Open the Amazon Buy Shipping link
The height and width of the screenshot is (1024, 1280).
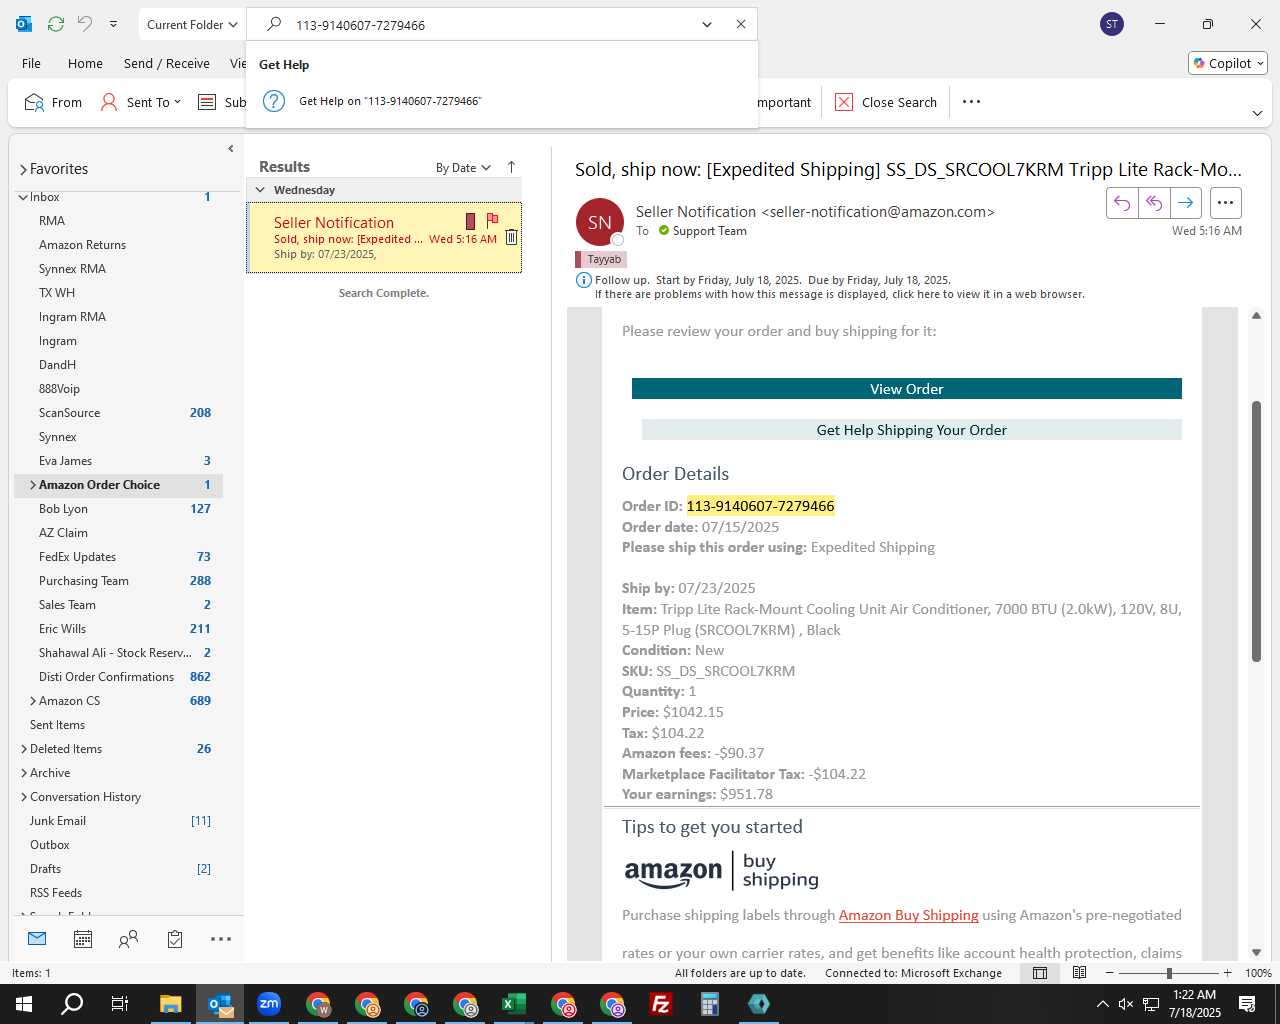point(908,915)
